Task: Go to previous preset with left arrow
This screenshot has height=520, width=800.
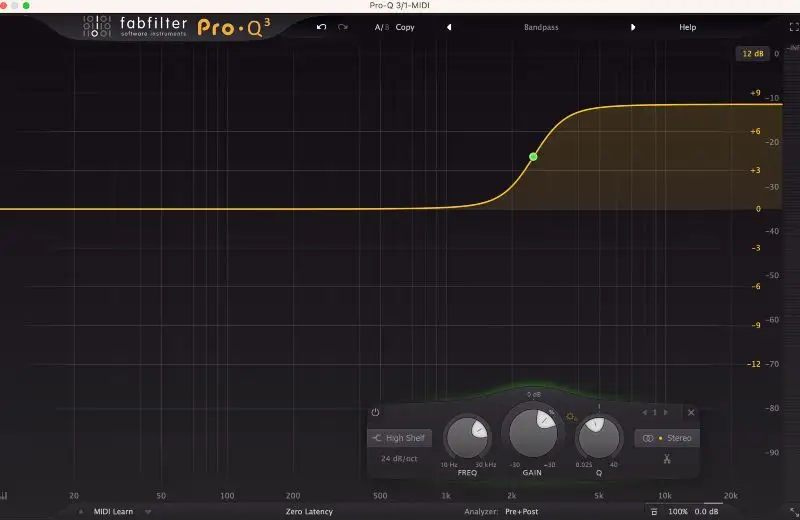Action: point(449,27)
